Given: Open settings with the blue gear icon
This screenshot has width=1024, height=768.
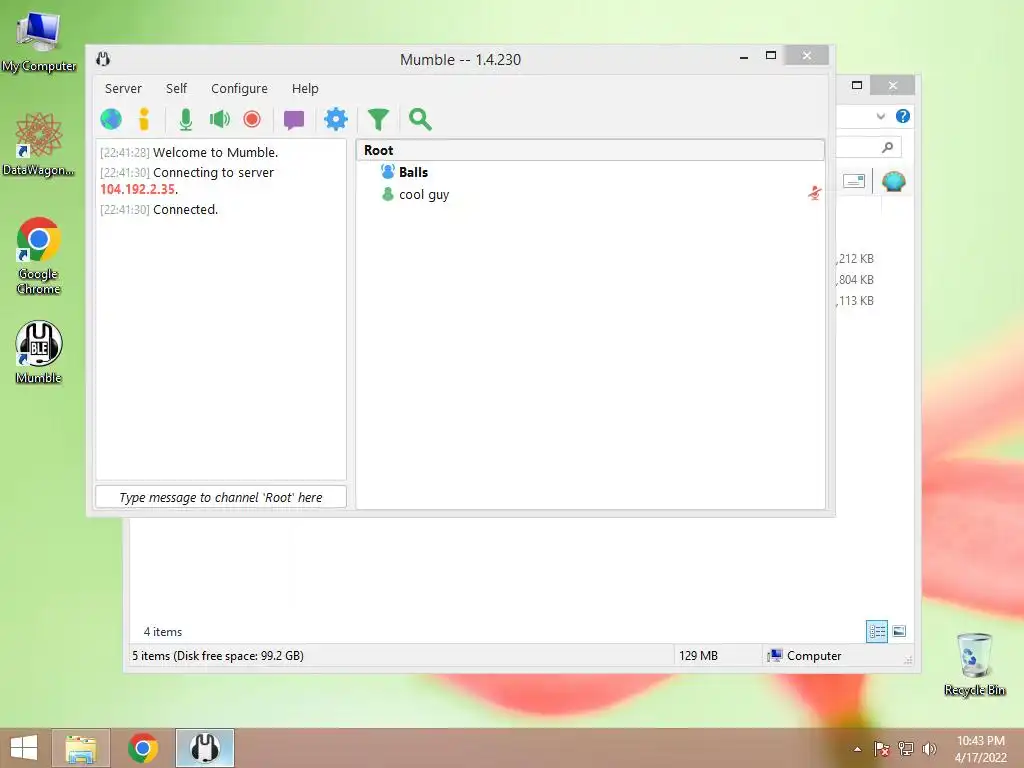Looking at the screenshot, I should coord(336,120).
